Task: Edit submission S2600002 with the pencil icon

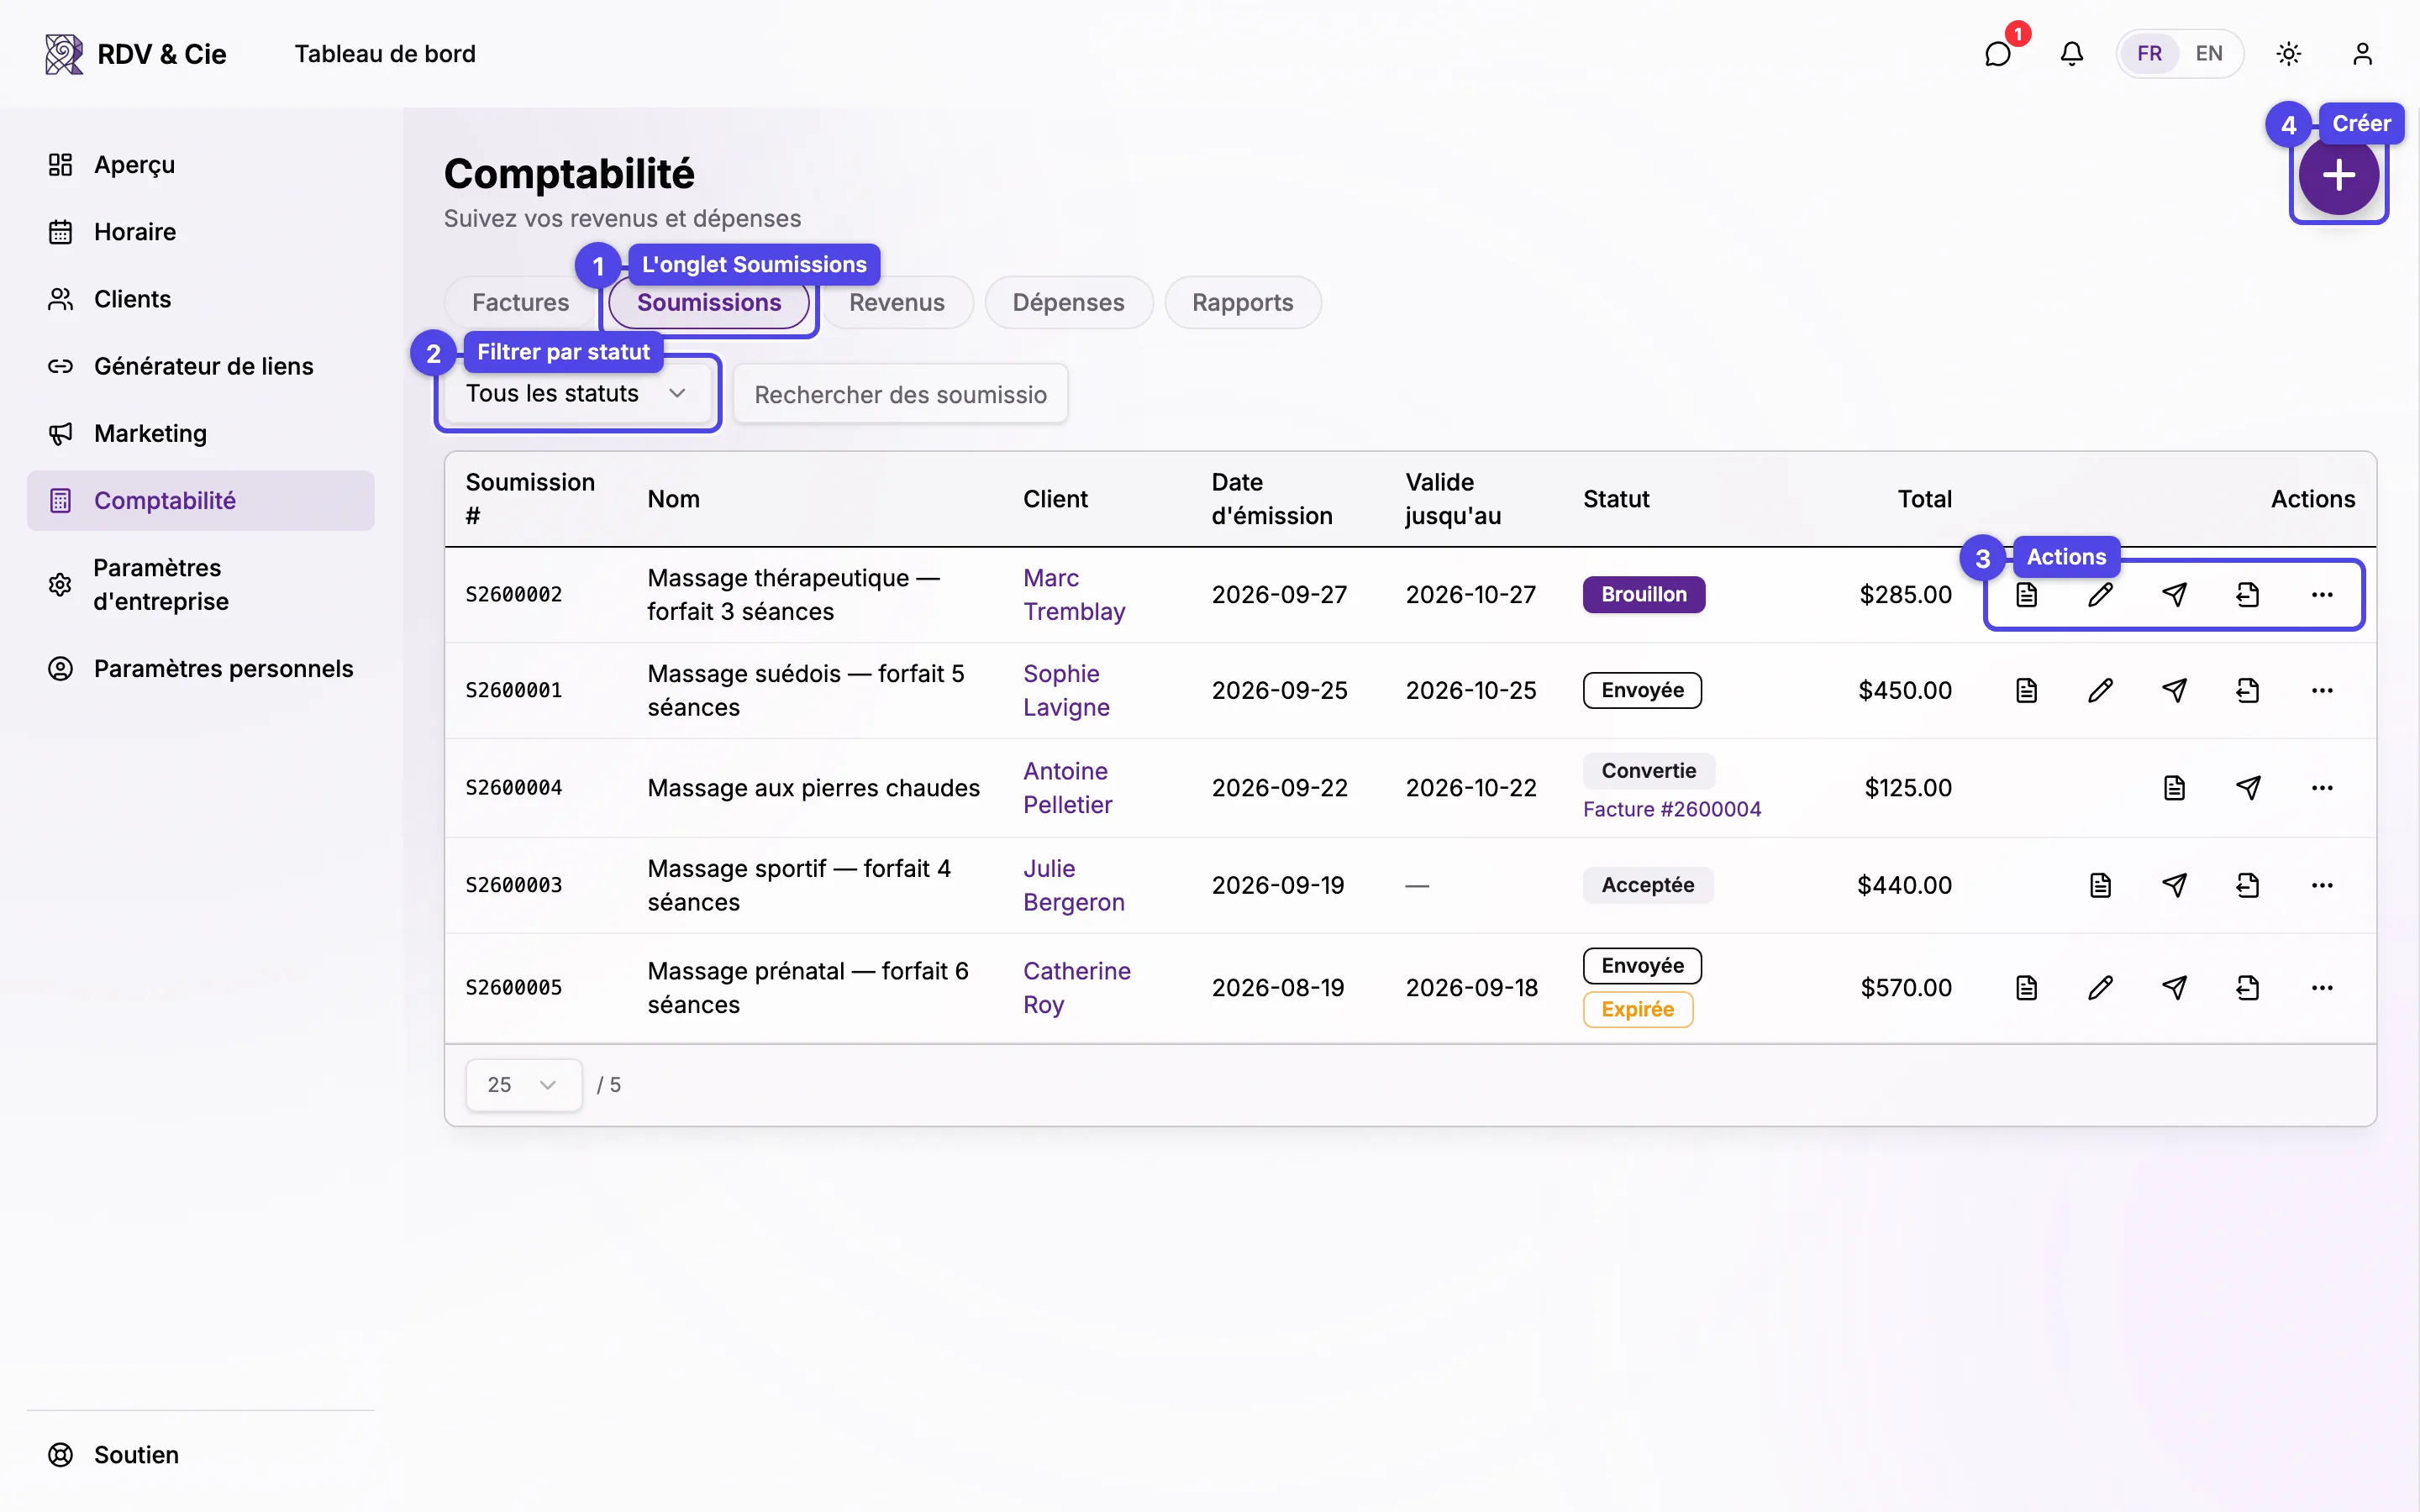Action: coord(2100,595)
